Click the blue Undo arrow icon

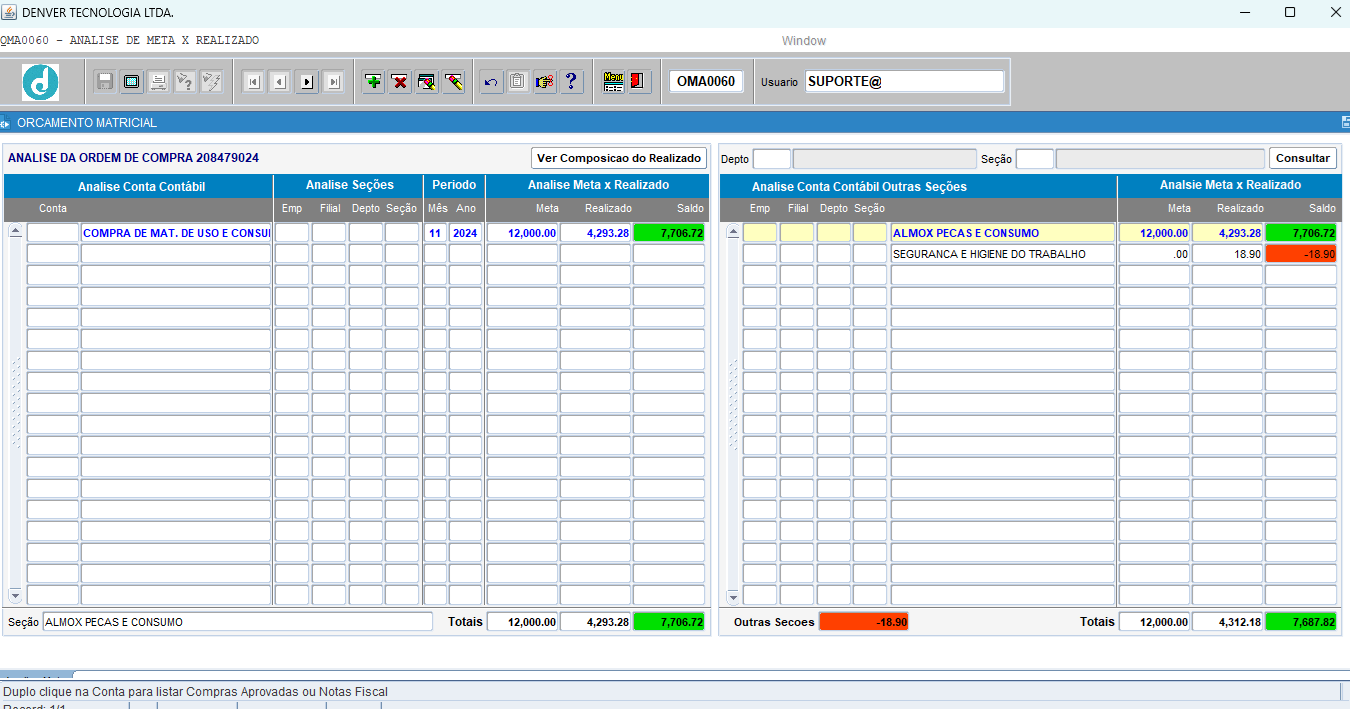click(490, 82)
